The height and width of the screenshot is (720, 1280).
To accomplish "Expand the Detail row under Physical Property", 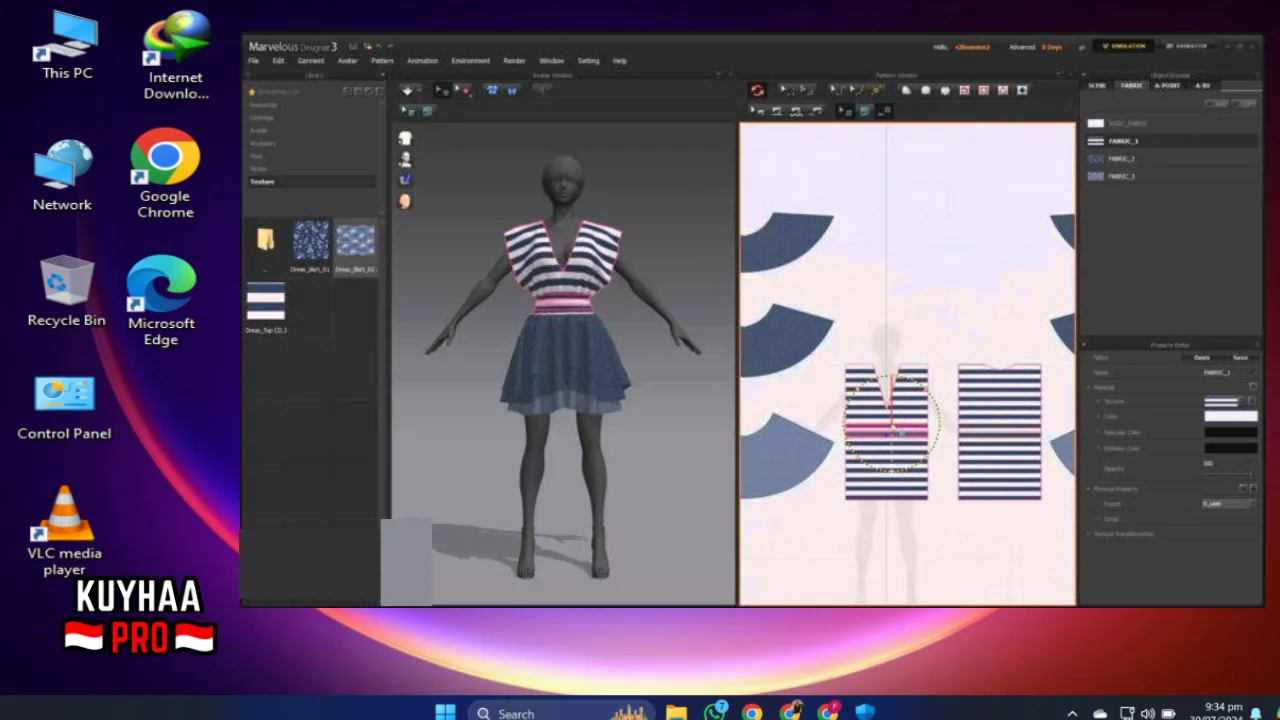I will (x=1097, y=519).
